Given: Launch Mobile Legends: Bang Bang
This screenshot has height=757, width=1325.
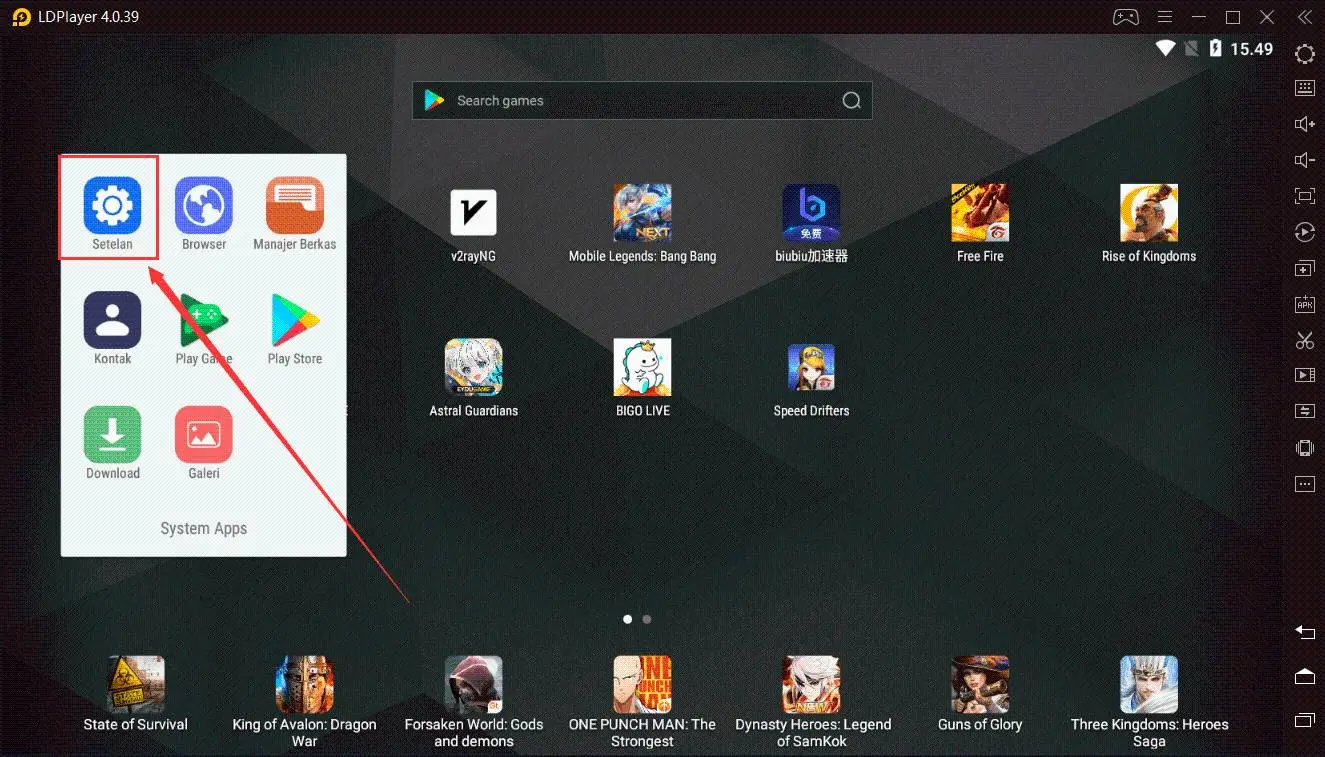Looking at the screenshot, I should click(642, 213).
